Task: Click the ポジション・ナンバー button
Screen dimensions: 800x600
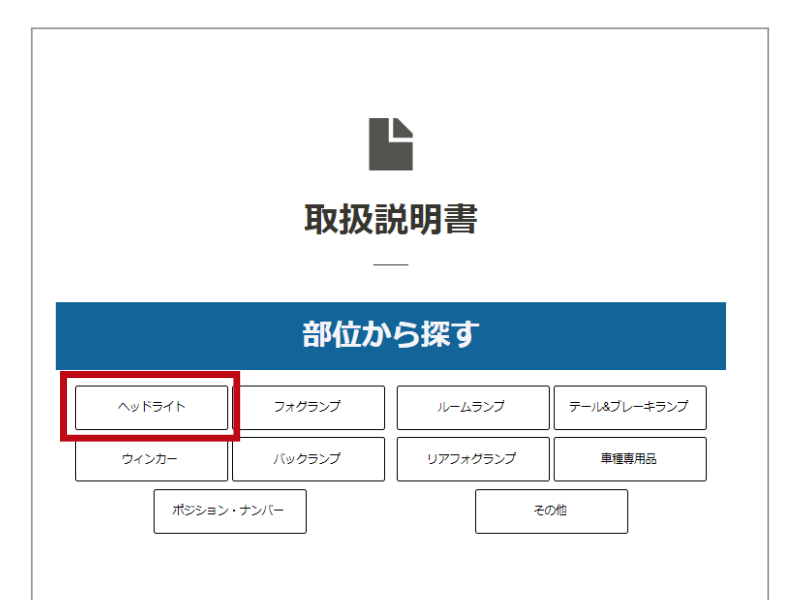Action: pos(230,511)
